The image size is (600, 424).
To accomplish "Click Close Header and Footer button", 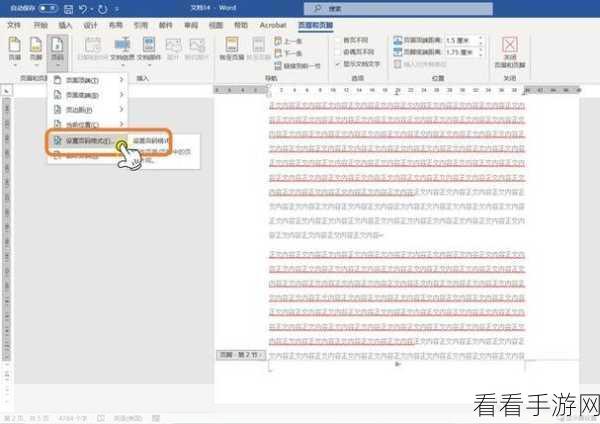I will [510, 52].
